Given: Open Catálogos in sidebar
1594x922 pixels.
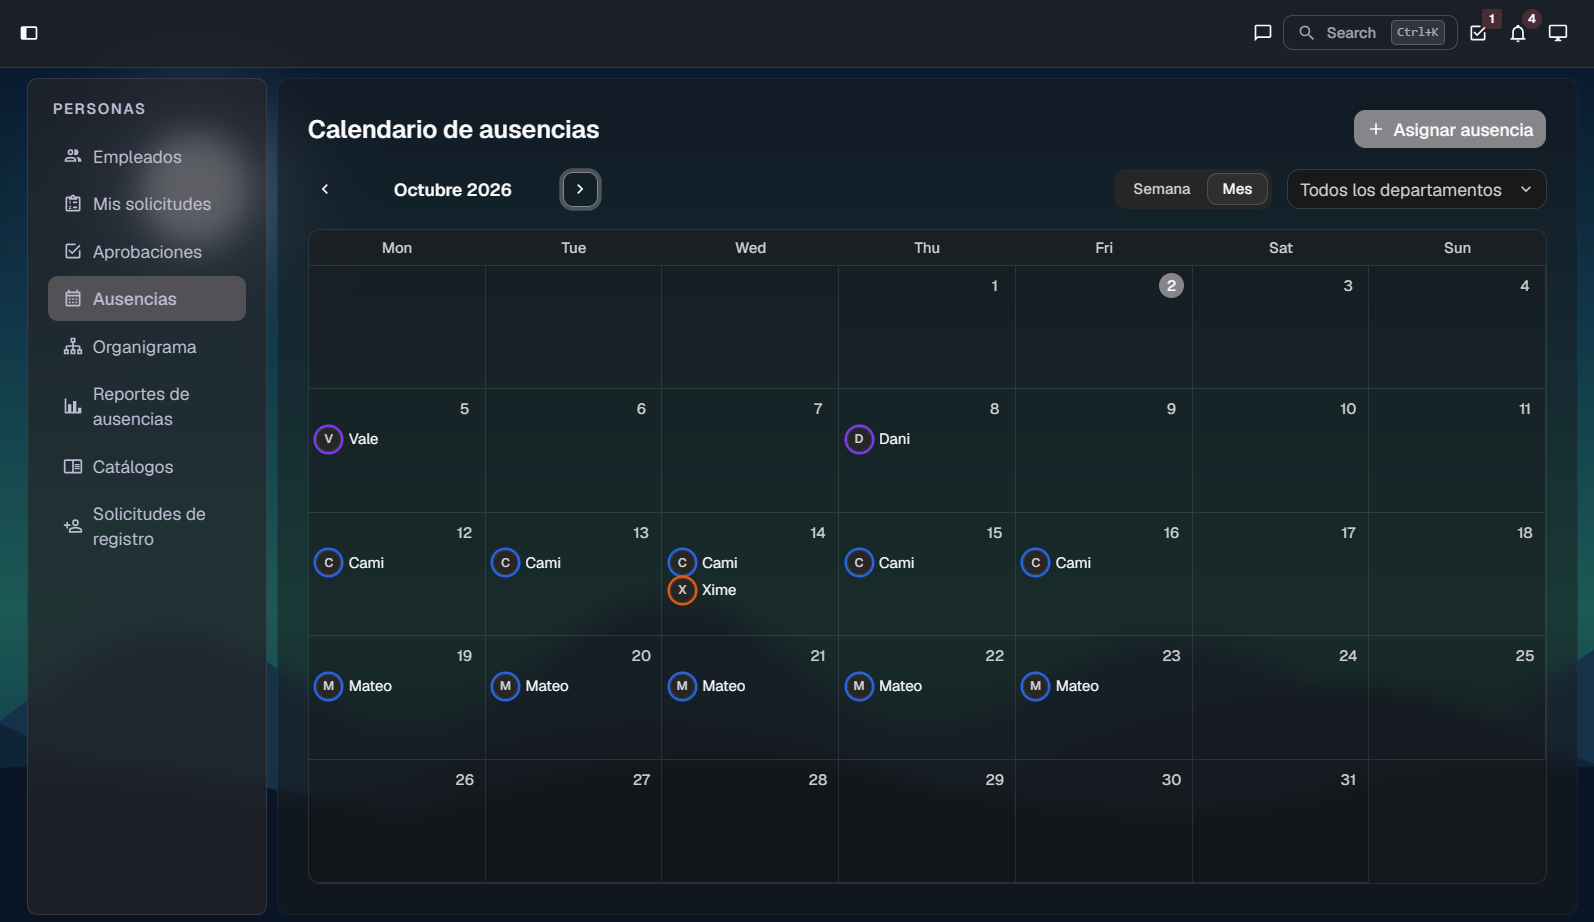Looking at the screenshot, I should (147, 467).
